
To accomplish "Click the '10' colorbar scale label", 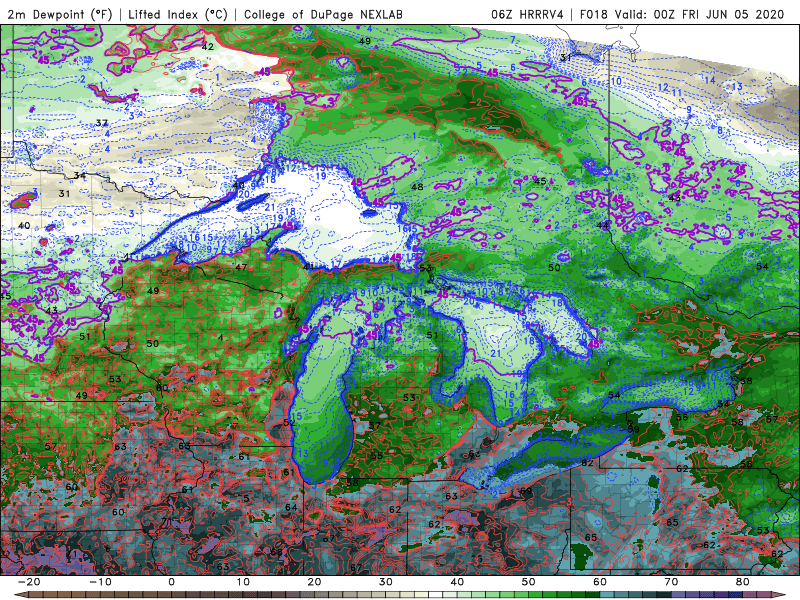I will point(243,582).
